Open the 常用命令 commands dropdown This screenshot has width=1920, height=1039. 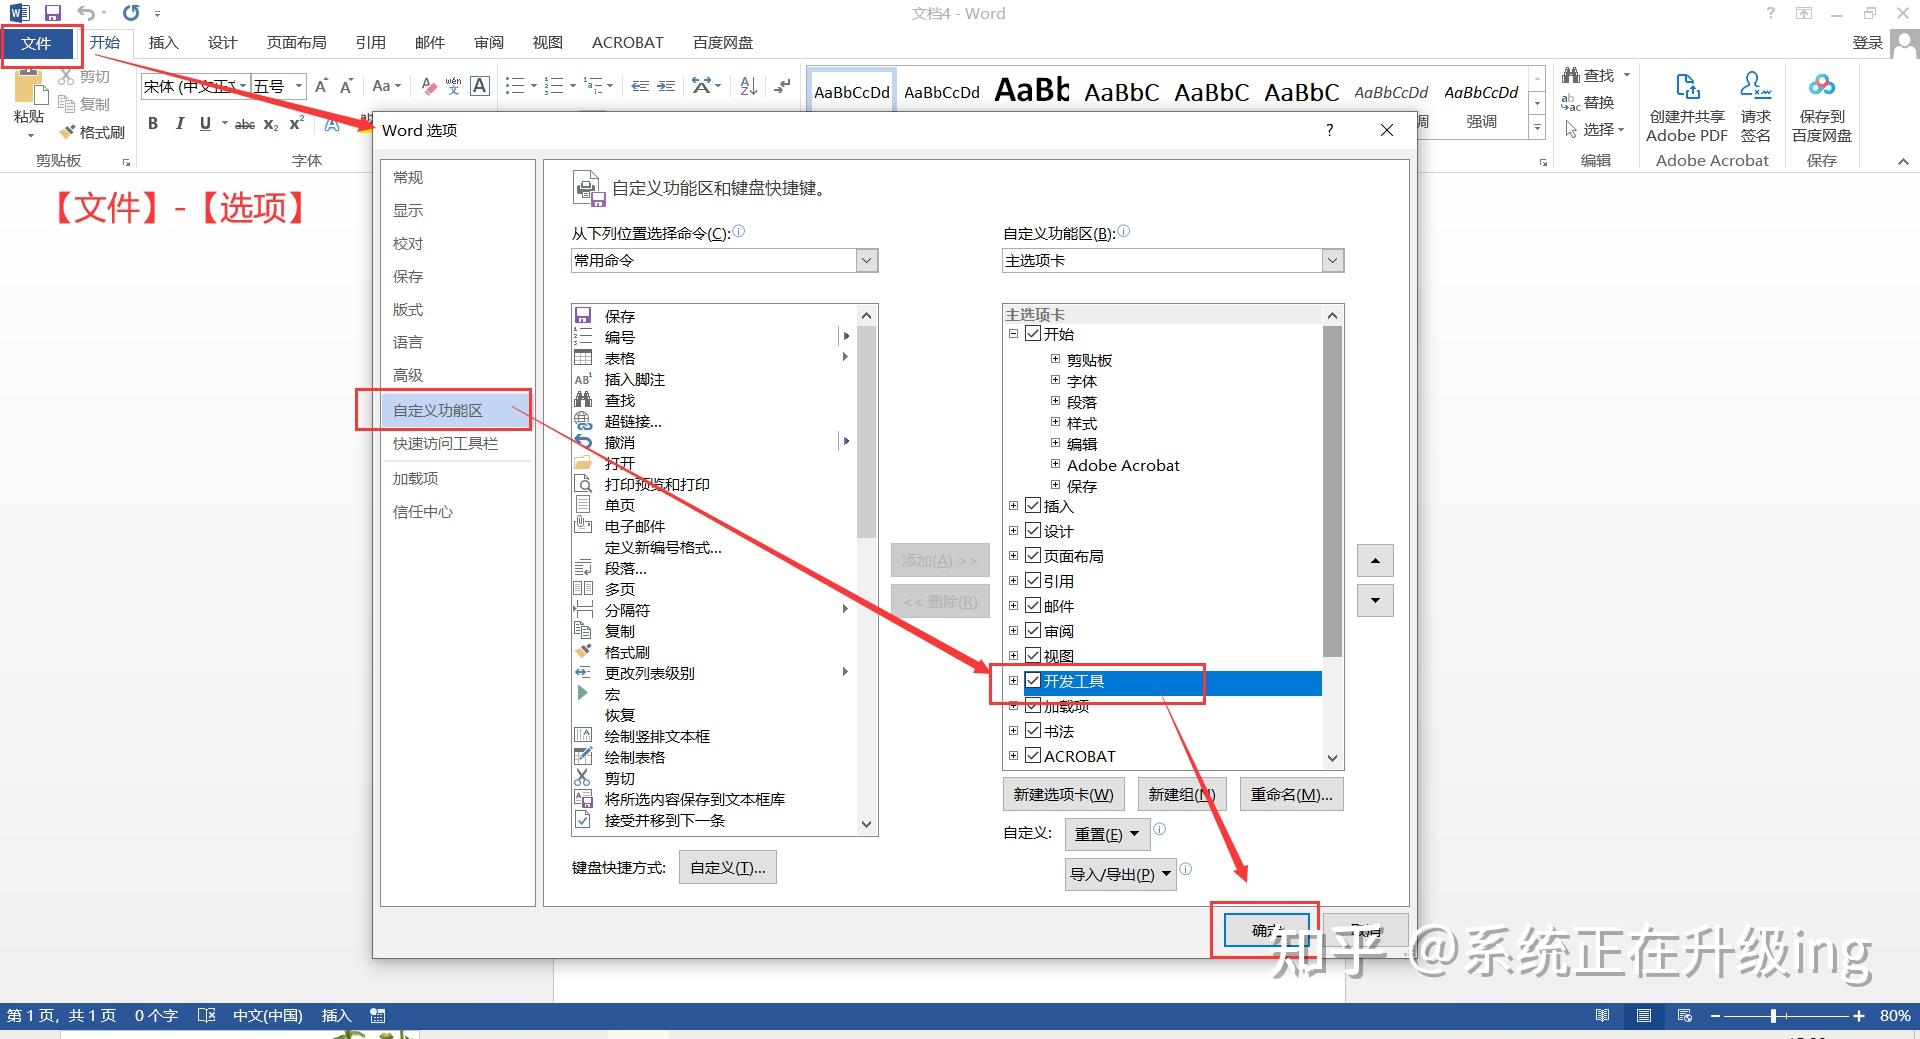(x=867, y=261)
